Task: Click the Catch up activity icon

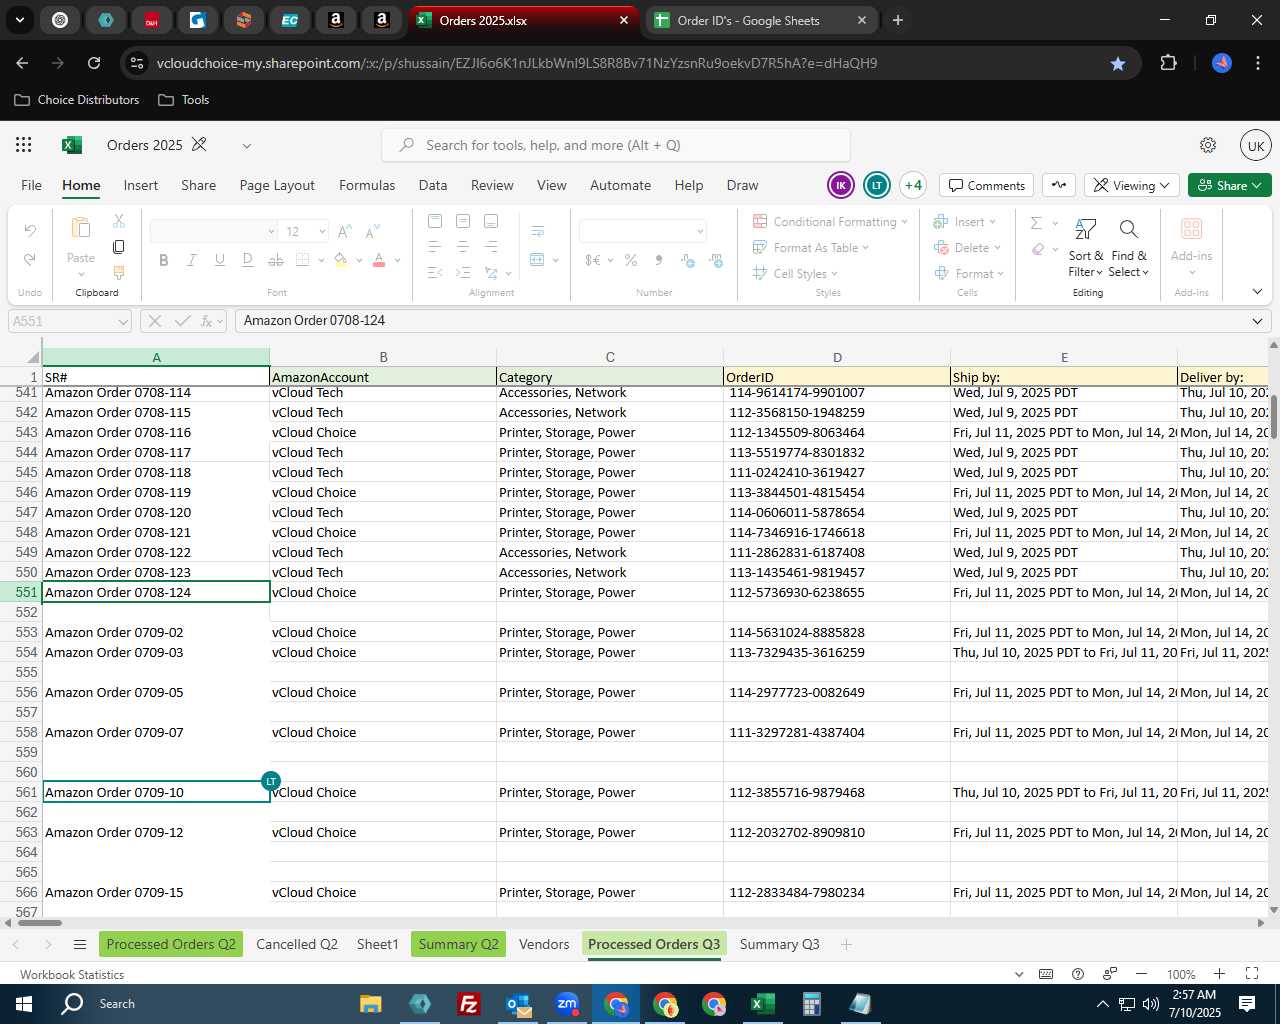Action: pyautogui.click(x=1060, y=185)
